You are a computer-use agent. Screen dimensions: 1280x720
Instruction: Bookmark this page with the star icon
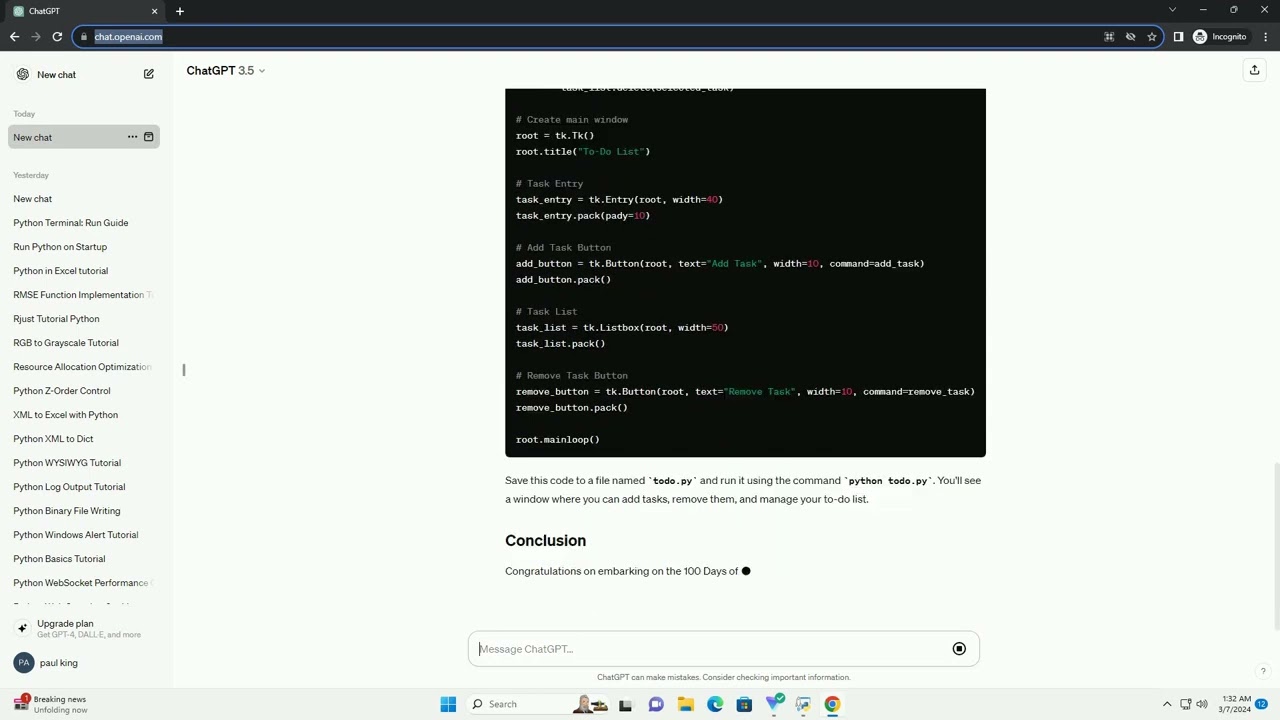[x=1152, y=37]
